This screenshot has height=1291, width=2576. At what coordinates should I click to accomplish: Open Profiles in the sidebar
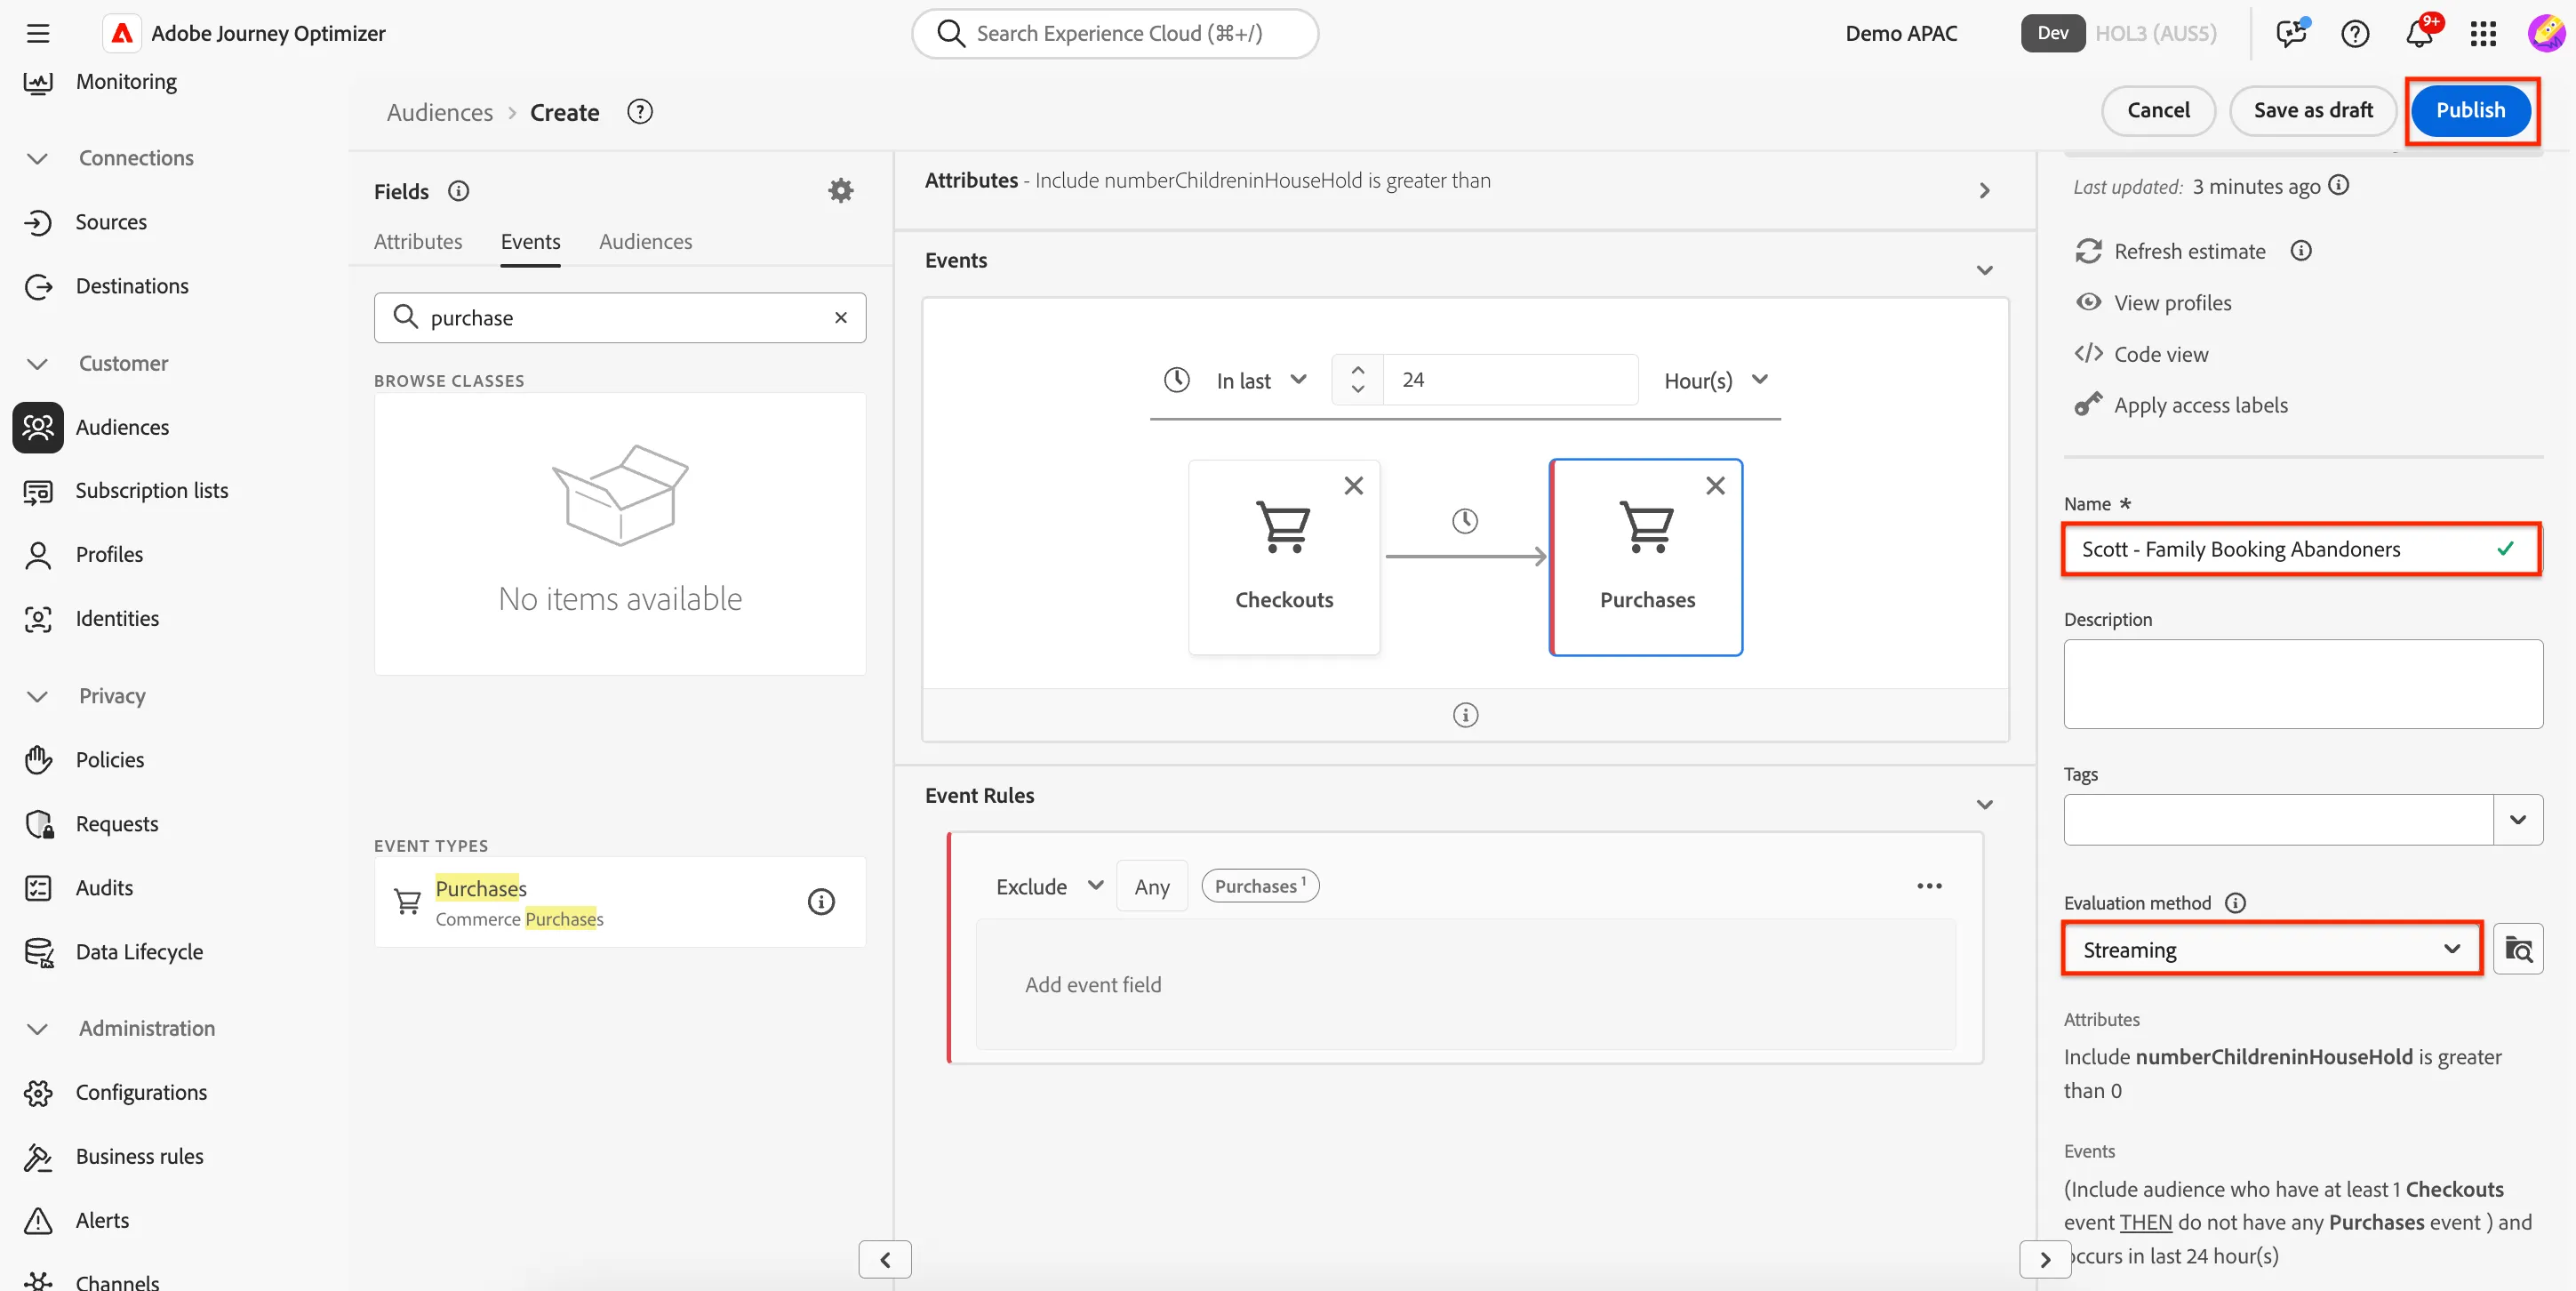[x=109, y=554]
